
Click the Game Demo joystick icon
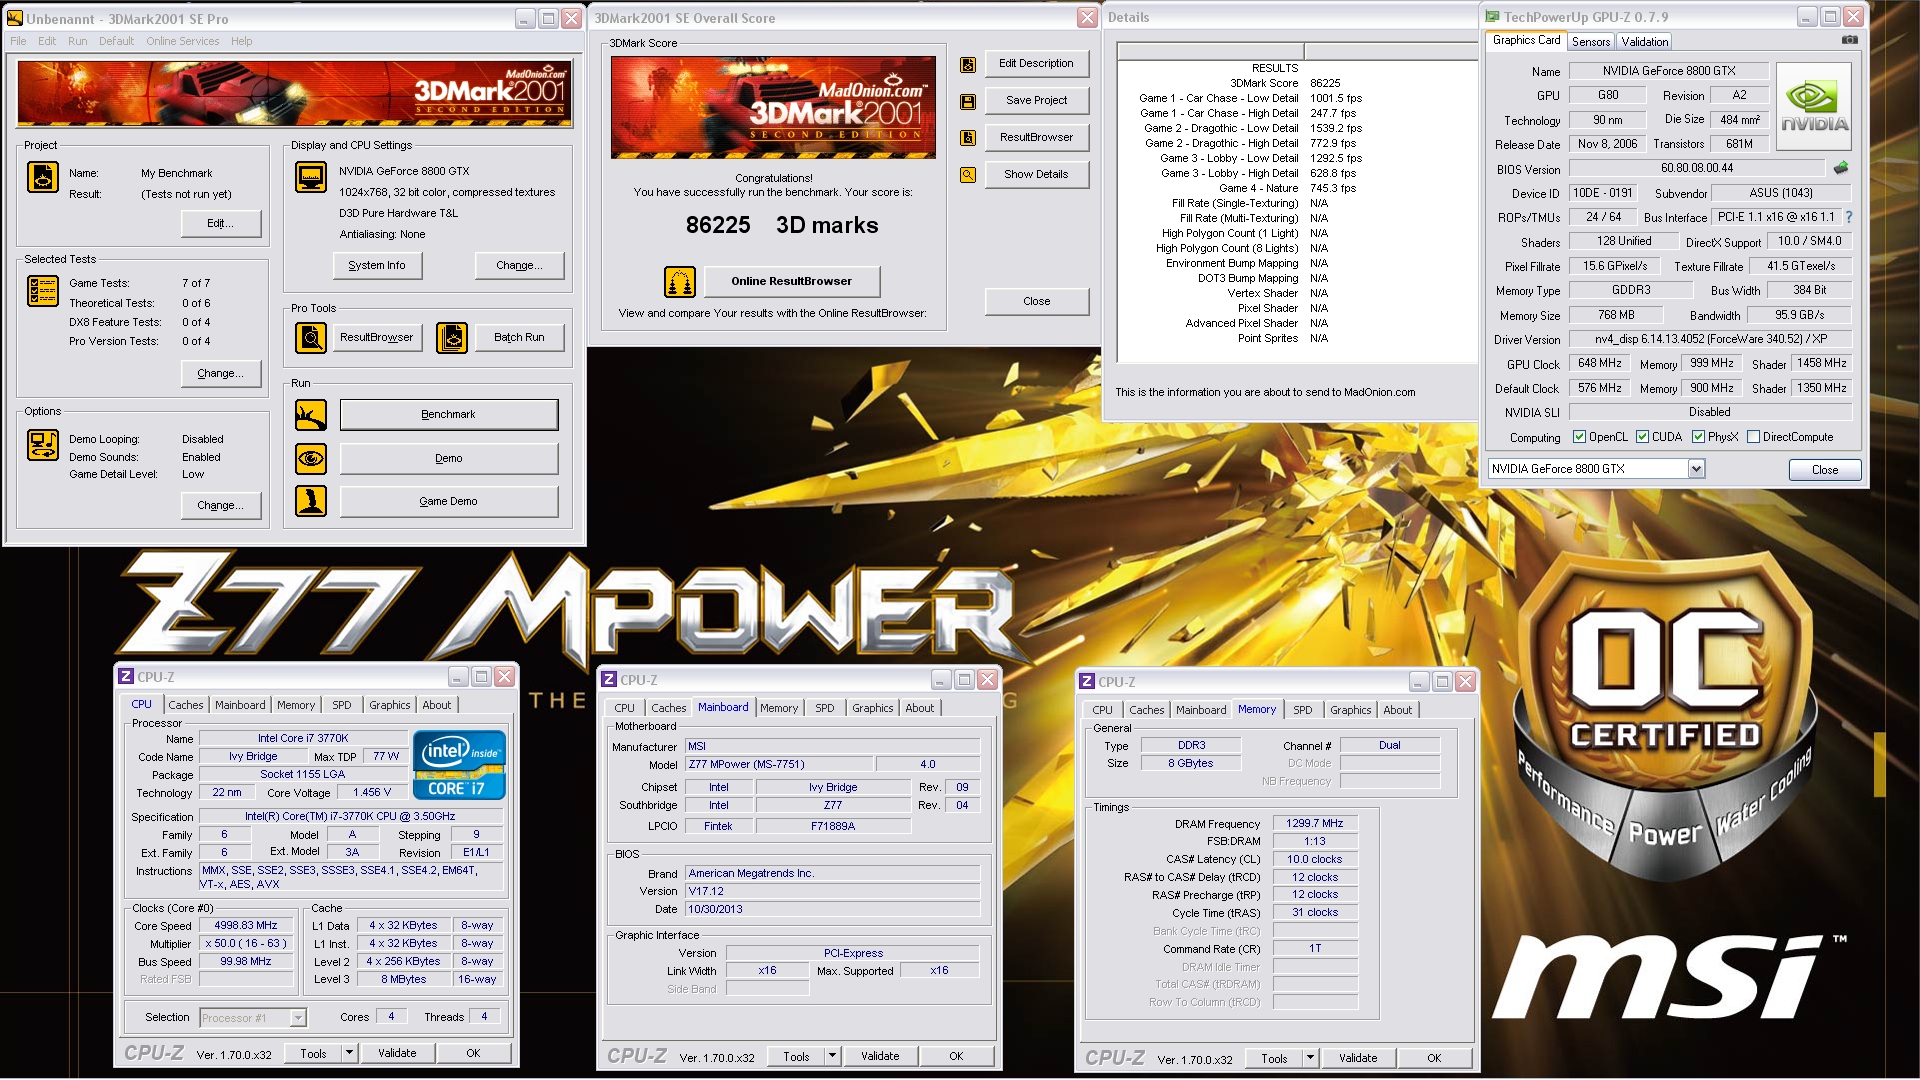pyautogui.click(x=311, y=501)
